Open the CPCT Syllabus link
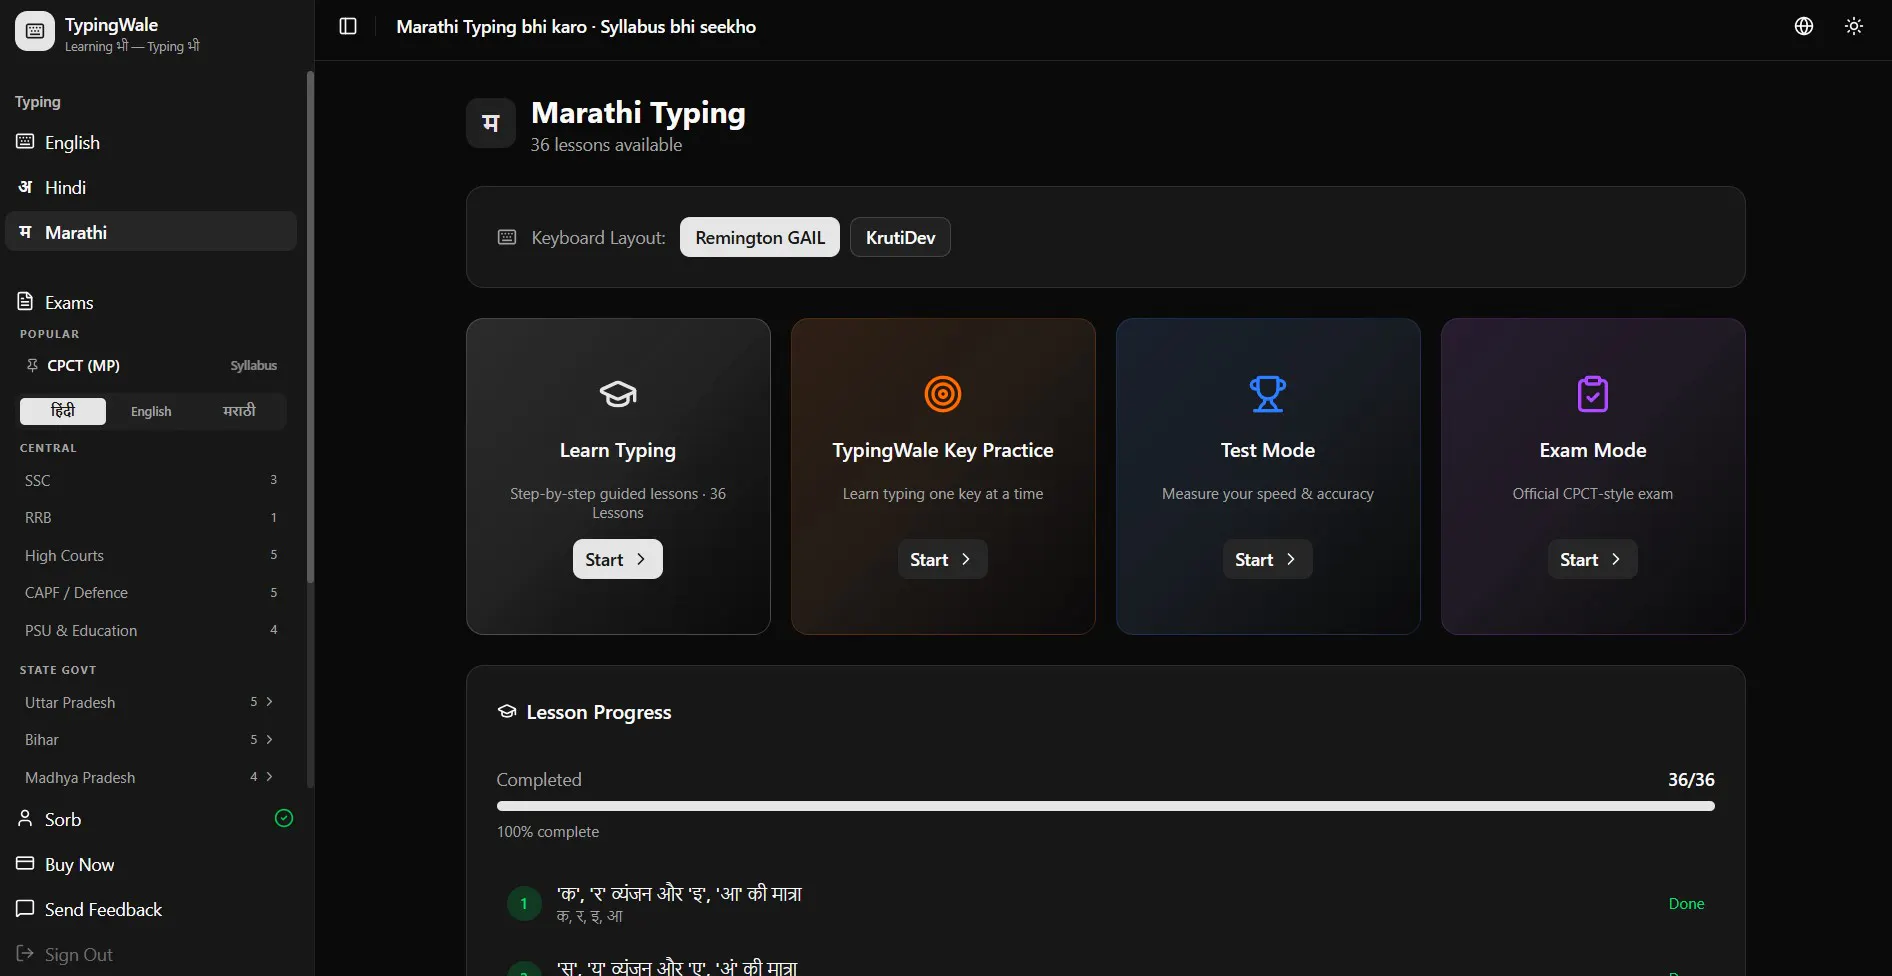The height and width of the screenshot is (976, 1892). (254, 365)
